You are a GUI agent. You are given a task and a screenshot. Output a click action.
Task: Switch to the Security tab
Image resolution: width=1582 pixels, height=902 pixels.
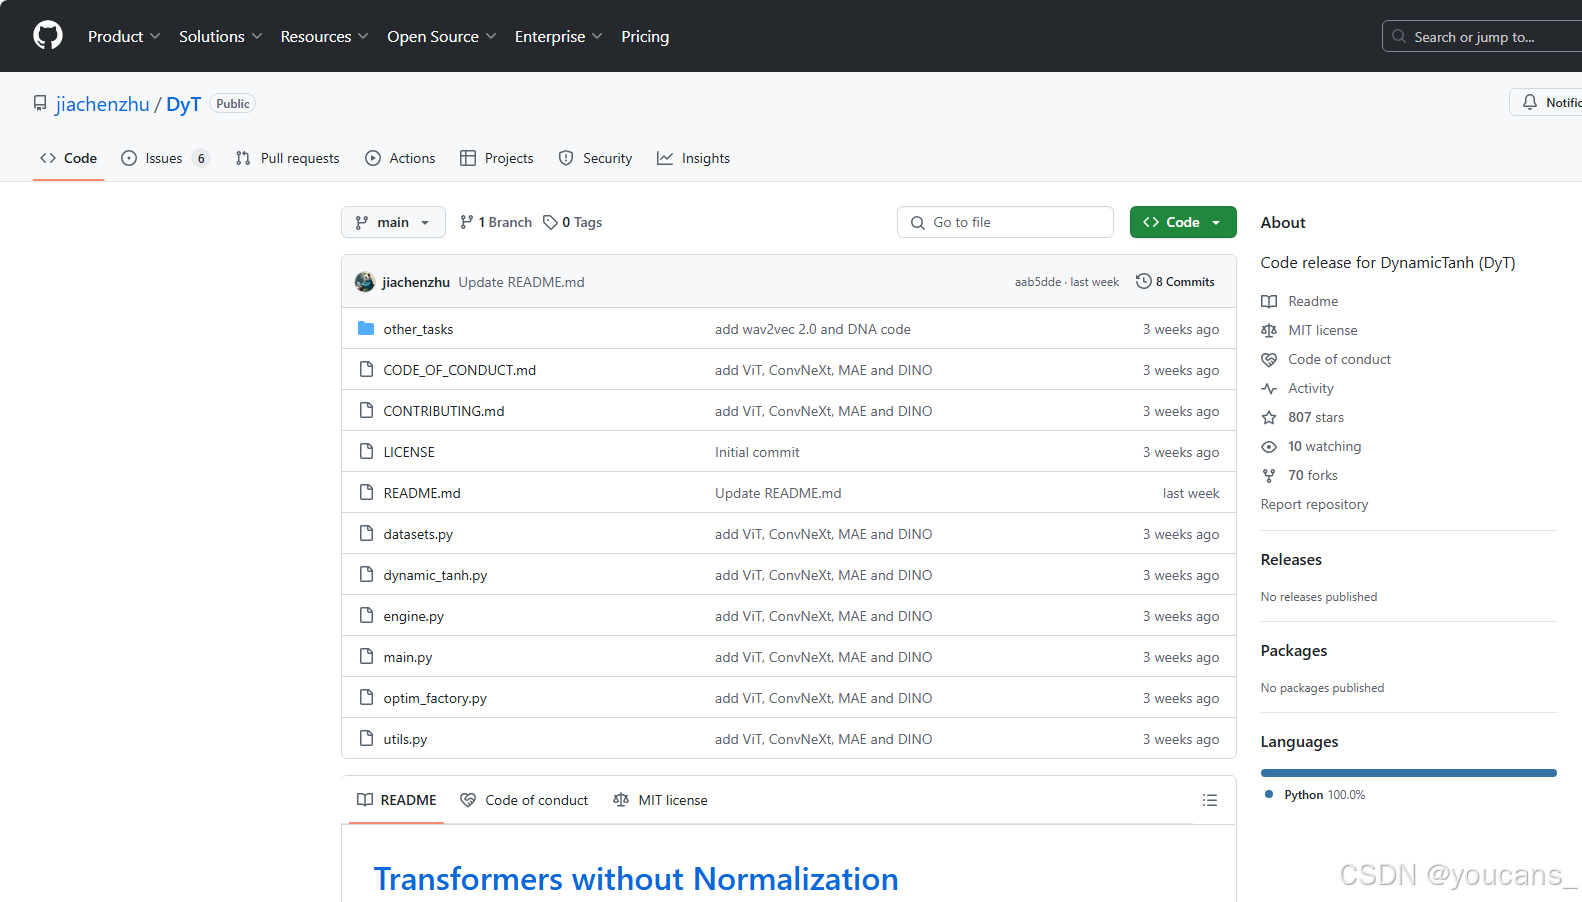coord(595,158)
